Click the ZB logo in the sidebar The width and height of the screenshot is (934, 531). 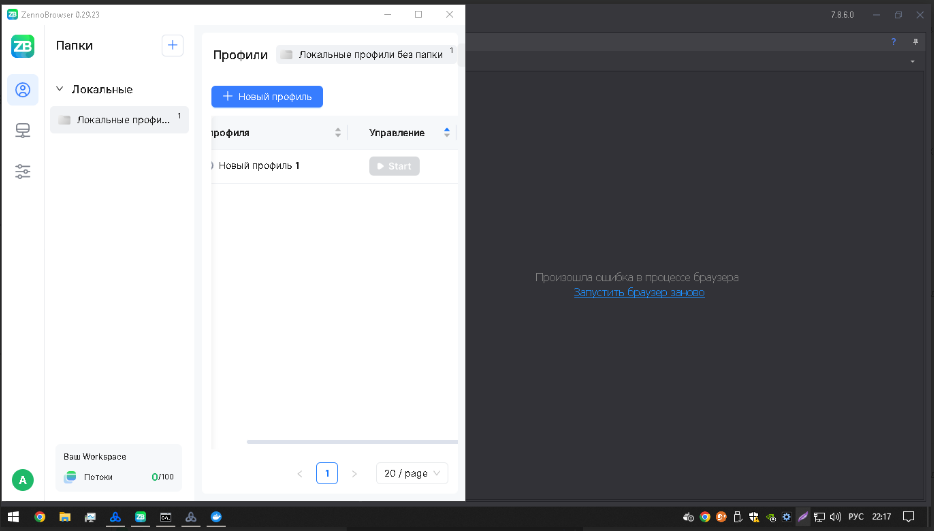(x=23, y=46)
